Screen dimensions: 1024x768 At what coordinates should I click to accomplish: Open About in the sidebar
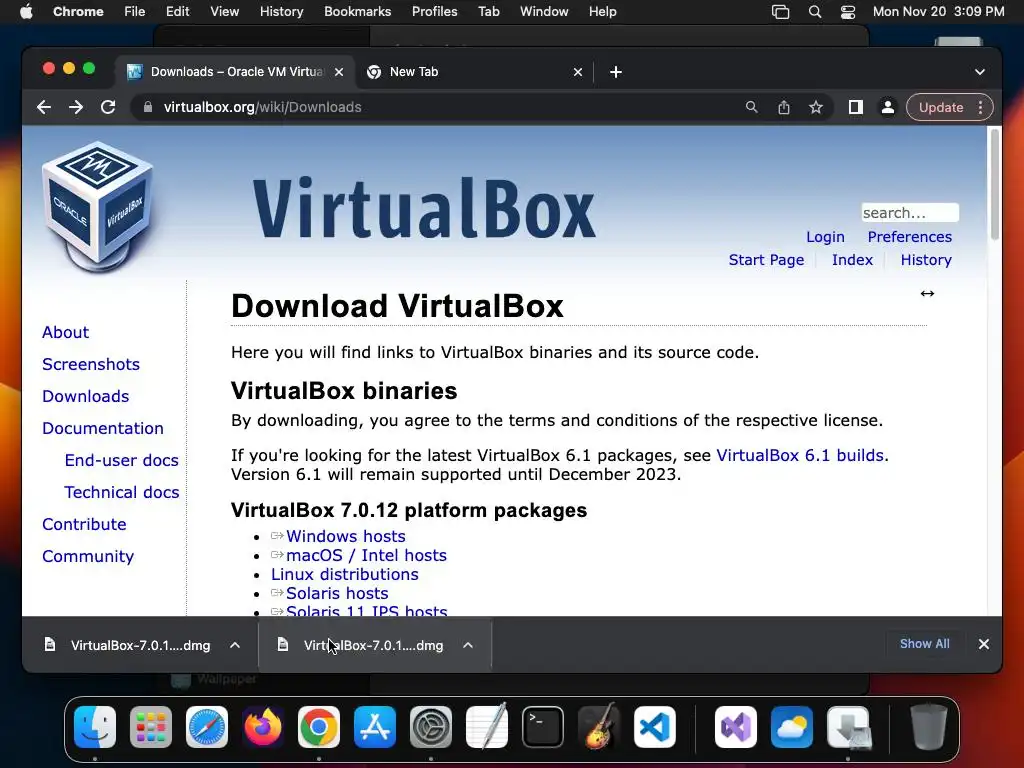(x=65, y=332)
